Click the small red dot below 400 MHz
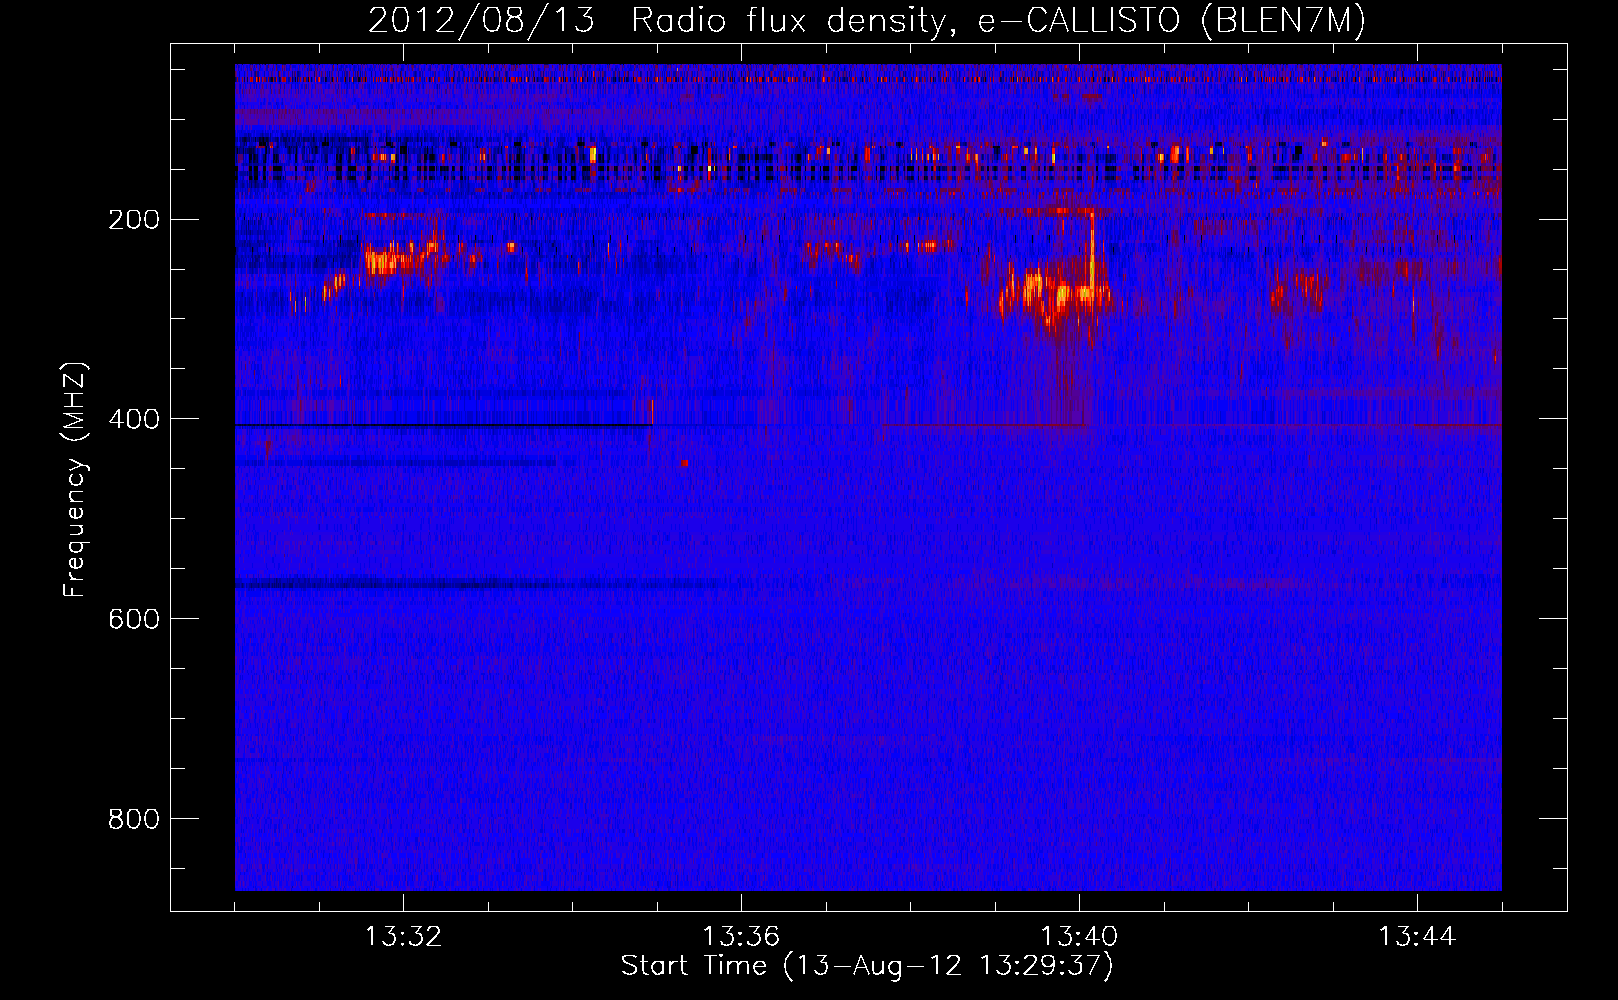Viewport: 1618px width, 1000px height. tap(685, 463)
